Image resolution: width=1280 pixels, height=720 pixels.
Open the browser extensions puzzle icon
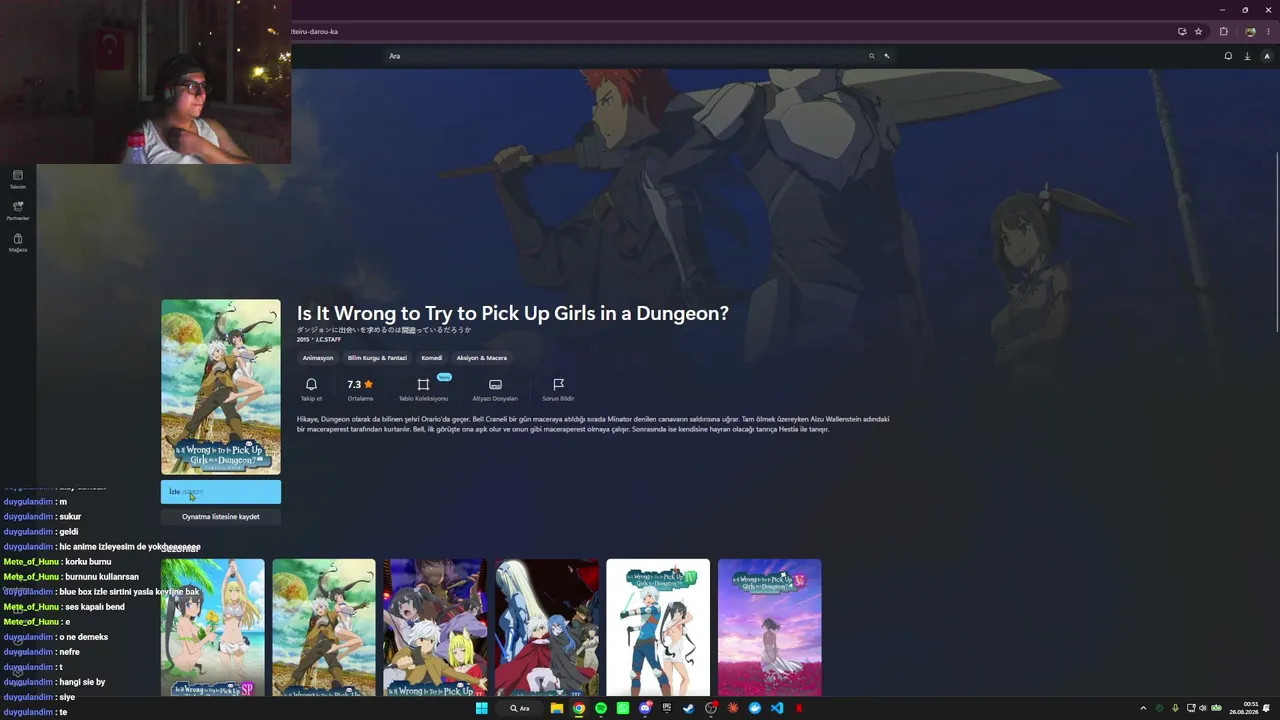[1223, 31]
